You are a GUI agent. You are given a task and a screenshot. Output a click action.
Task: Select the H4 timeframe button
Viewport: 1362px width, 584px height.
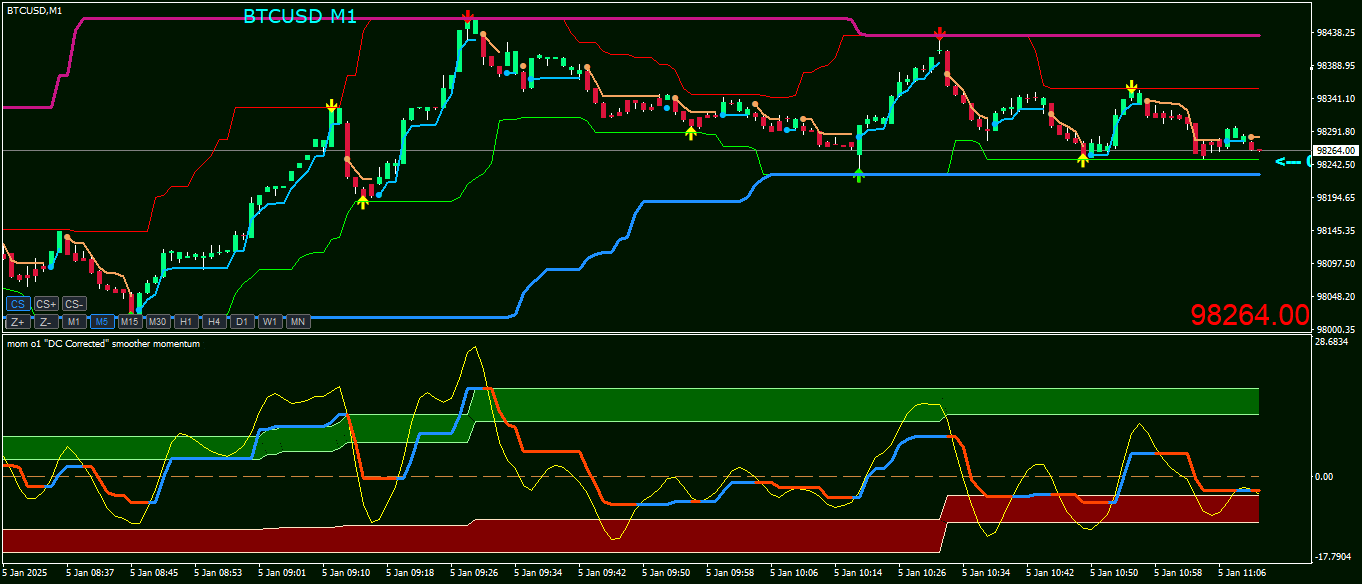tap(214, 322)
